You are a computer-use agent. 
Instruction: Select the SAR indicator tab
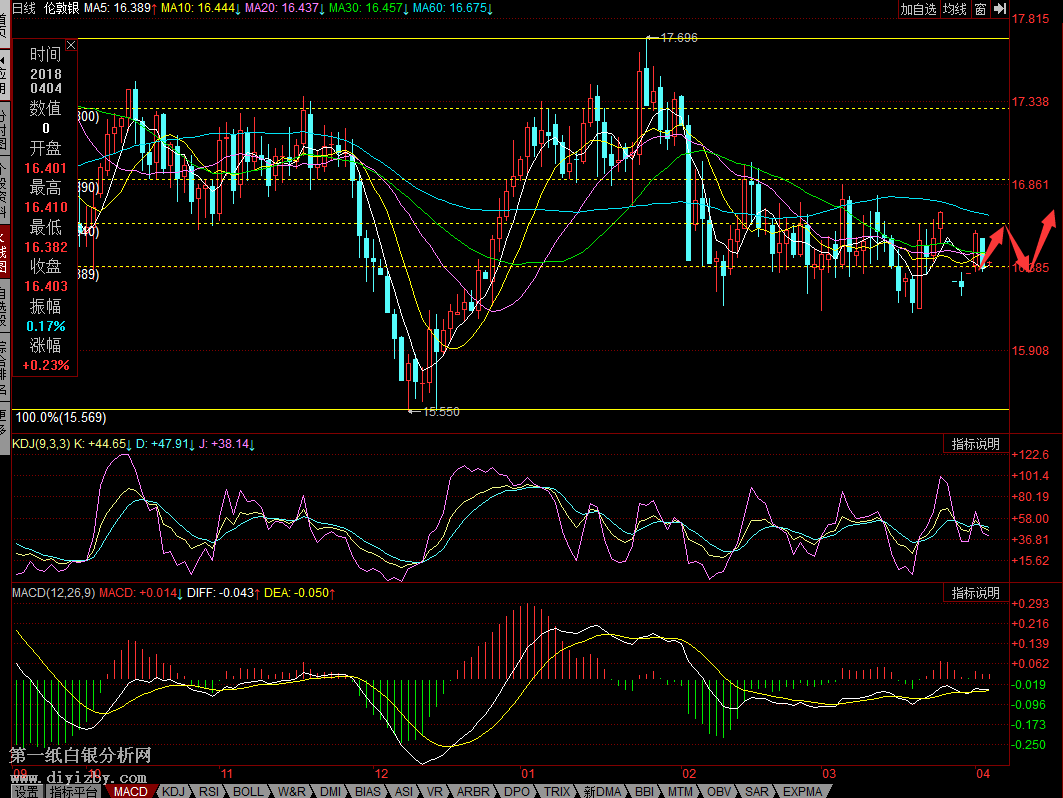point(757,791)
